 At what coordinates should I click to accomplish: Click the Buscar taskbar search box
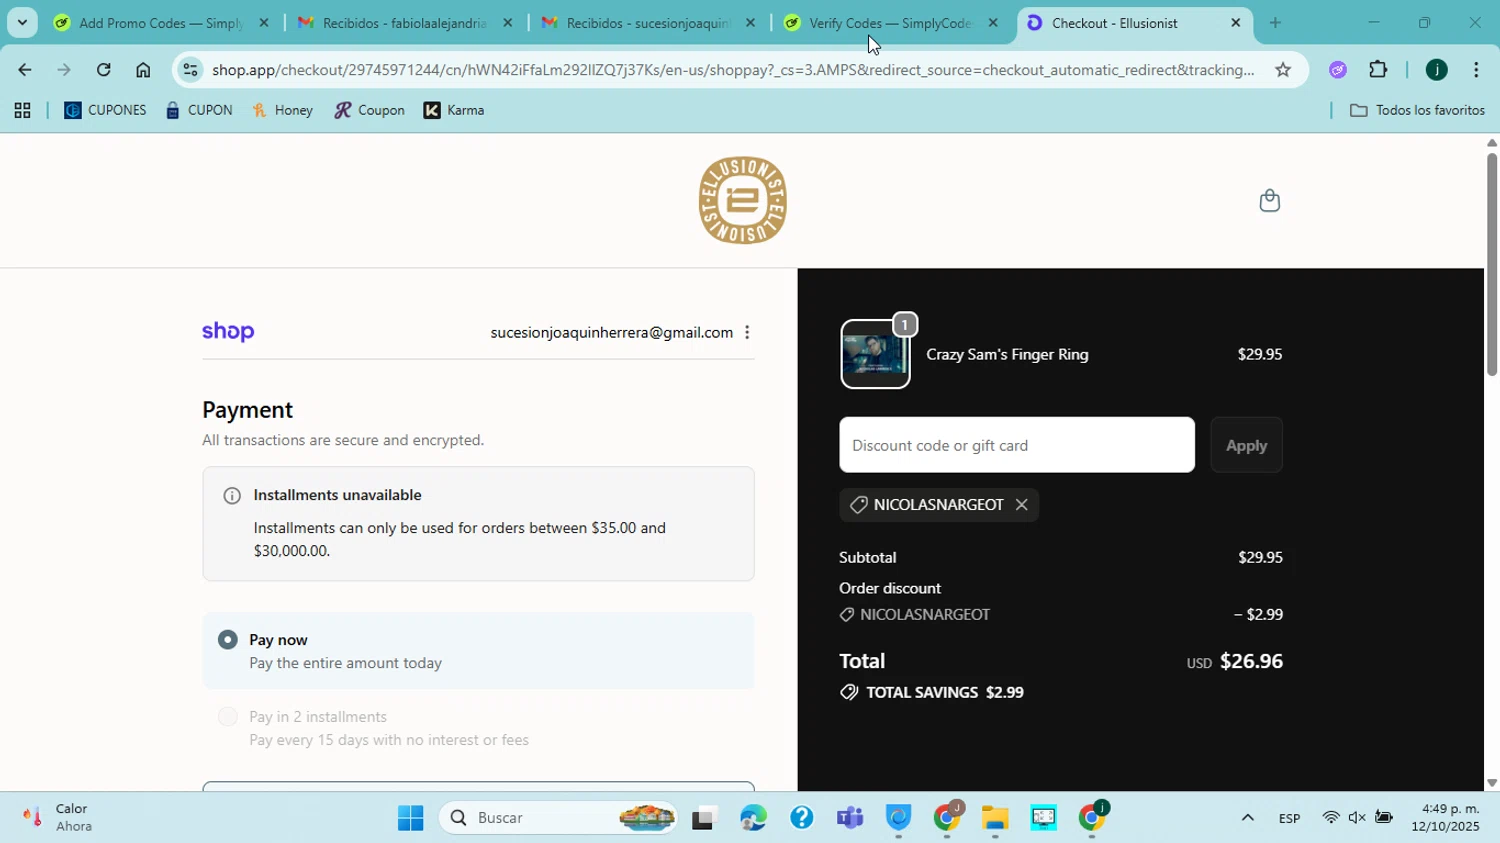[560, 818]
